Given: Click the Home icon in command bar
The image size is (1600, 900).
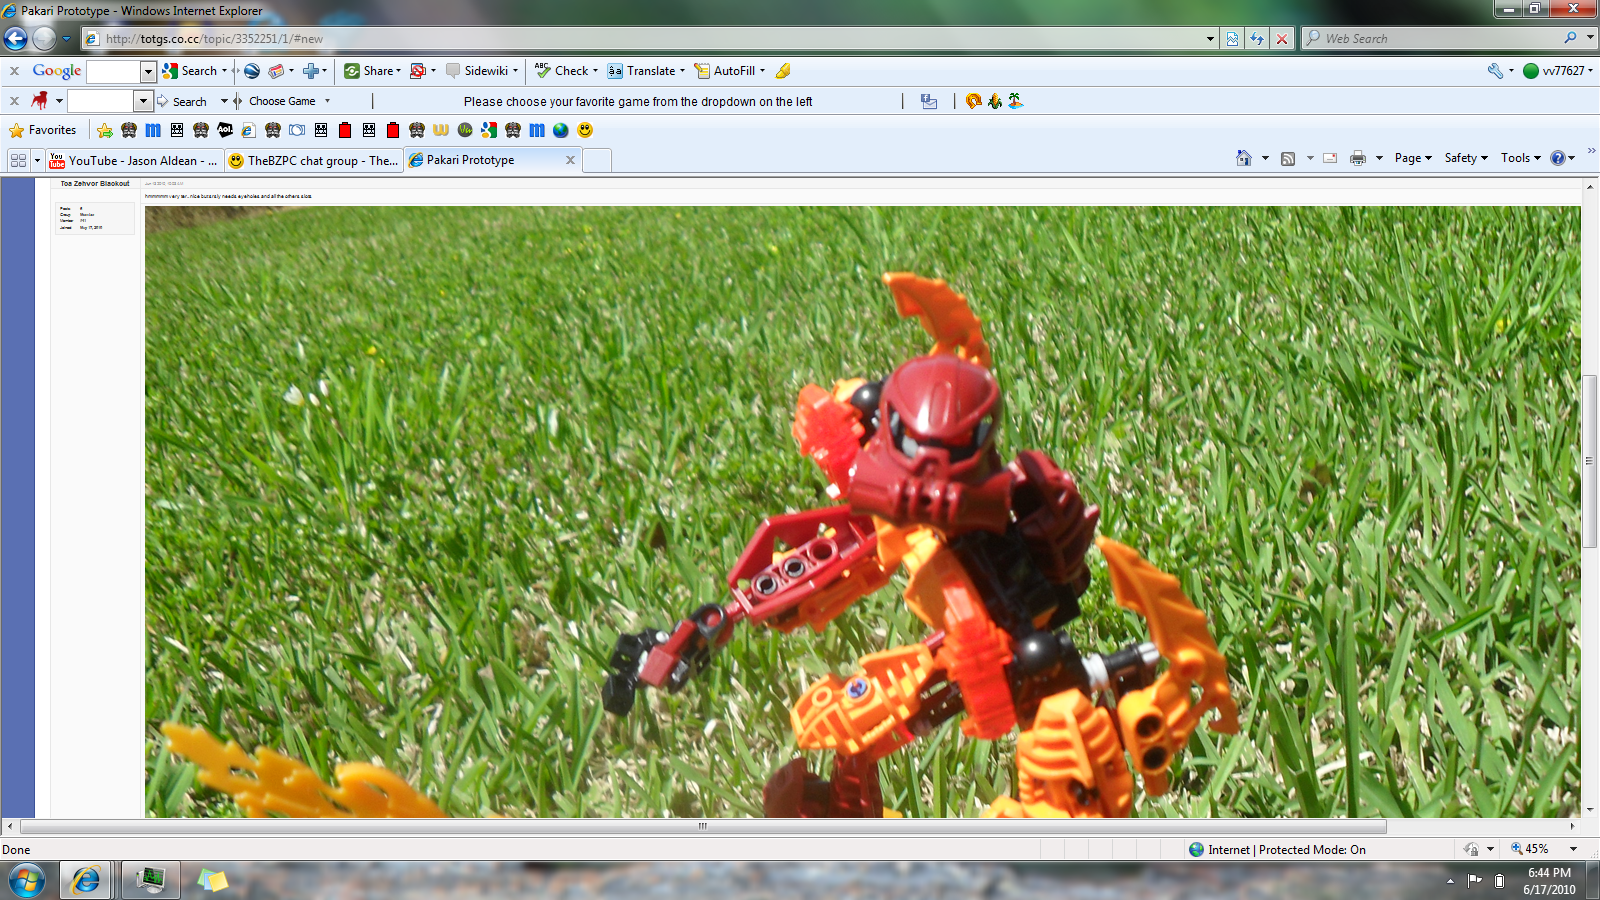Looking at the screenshot, I should [x=1244, y=158].
